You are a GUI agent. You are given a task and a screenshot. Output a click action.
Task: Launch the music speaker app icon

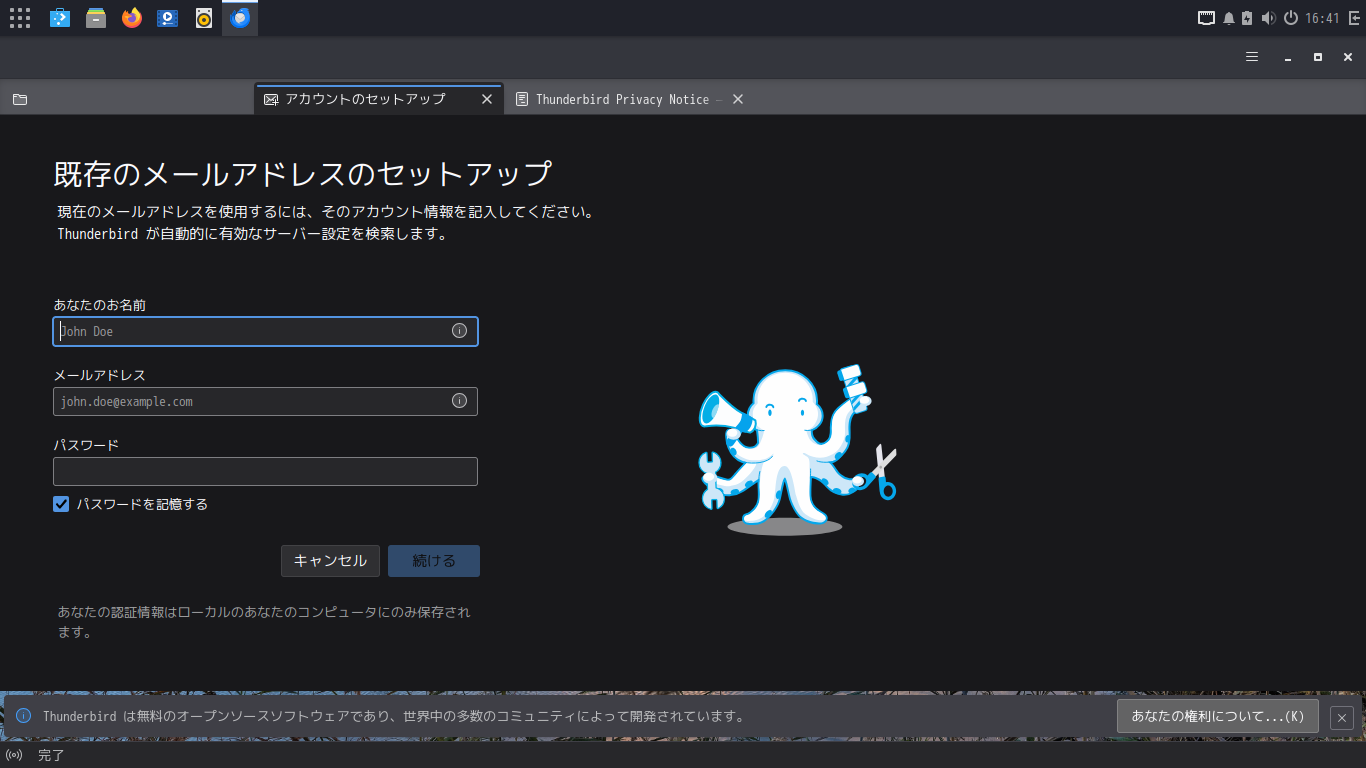(x=204, y=18)
